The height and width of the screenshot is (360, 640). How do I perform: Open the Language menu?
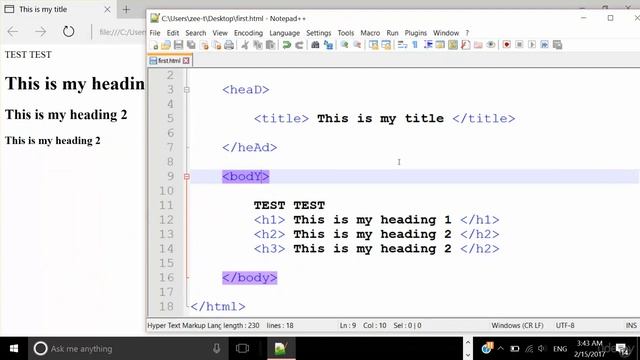point(284,33)
